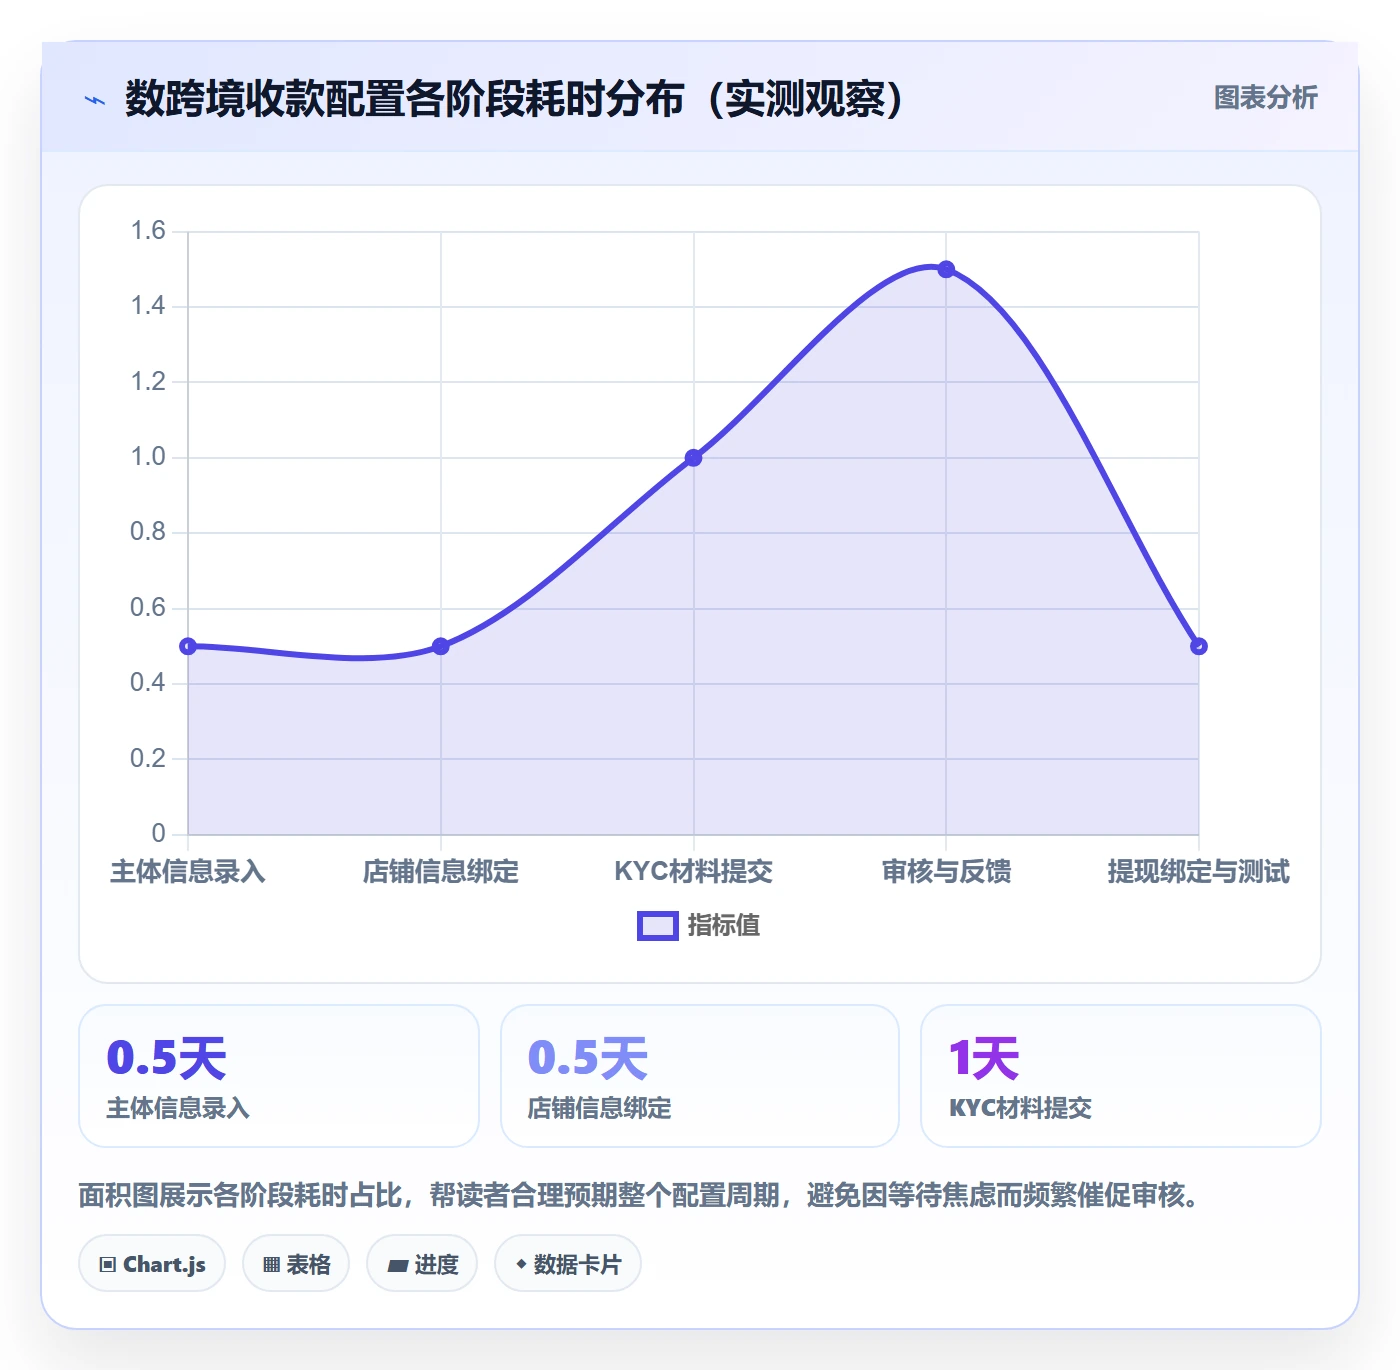Viewport: 1400px width, 1370px height.
Task: Open the 0.5天 主体信息录入 stat card
Action: (279, 1076)
